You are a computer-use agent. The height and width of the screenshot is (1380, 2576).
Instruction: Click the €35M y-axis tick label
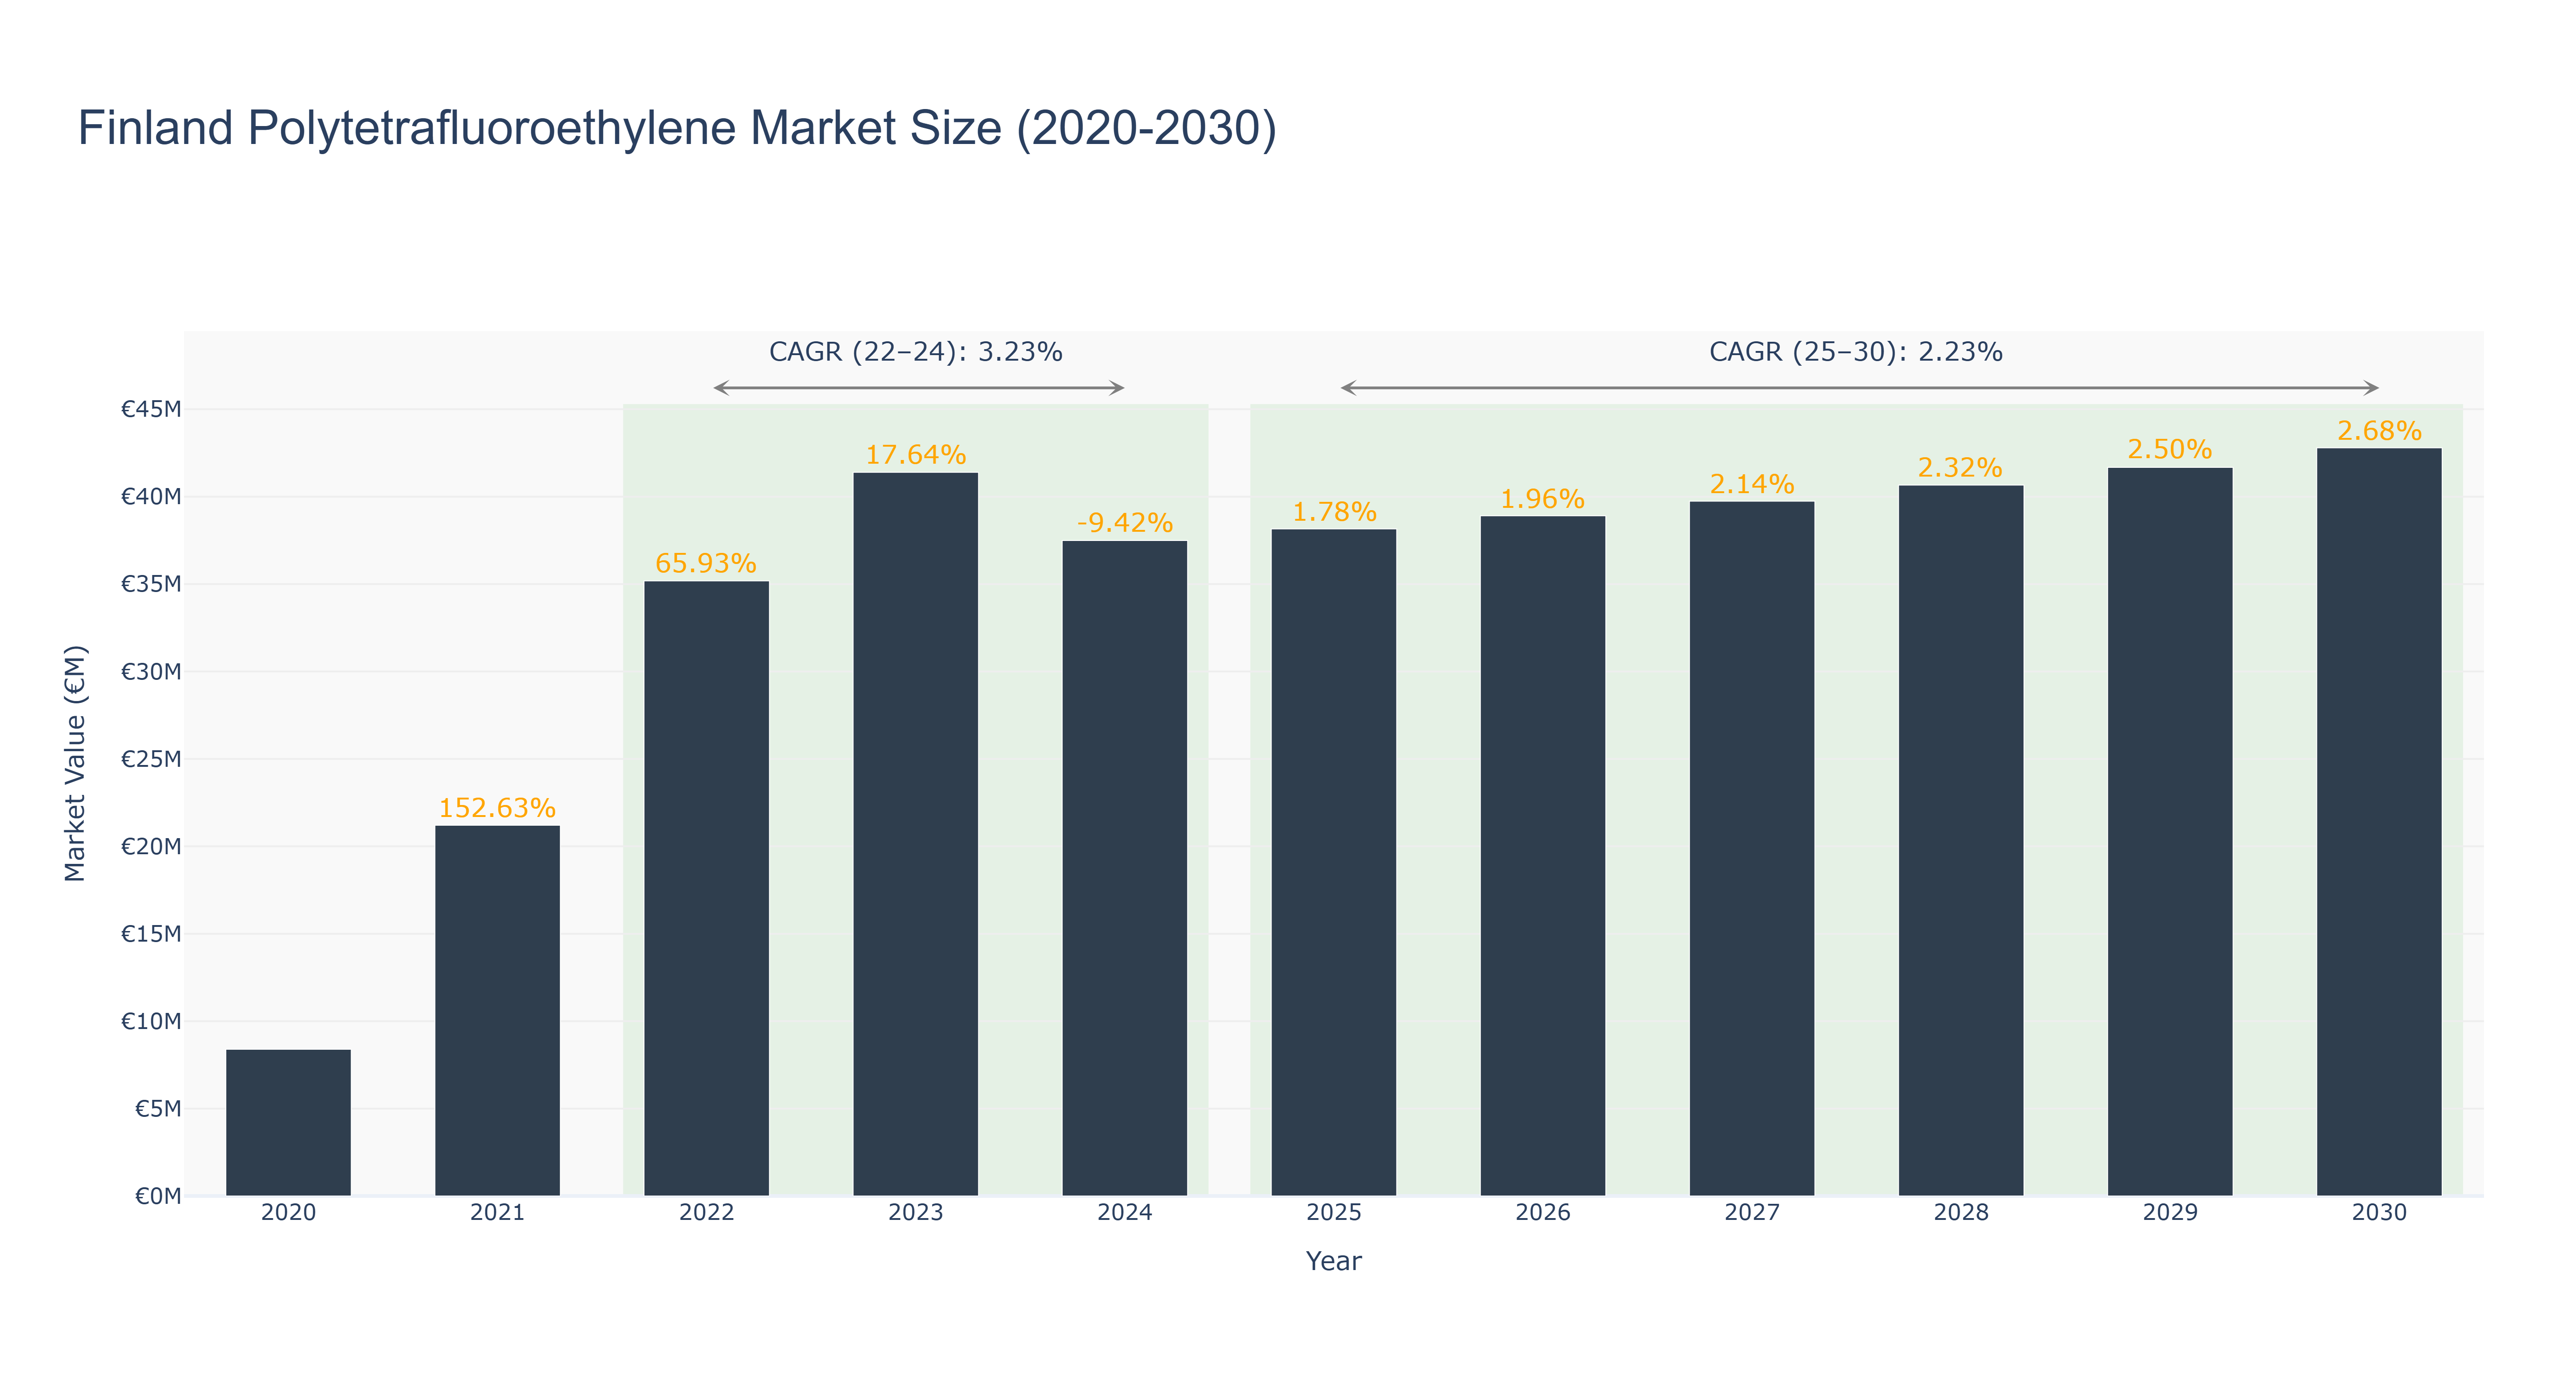tap(151, 584)
